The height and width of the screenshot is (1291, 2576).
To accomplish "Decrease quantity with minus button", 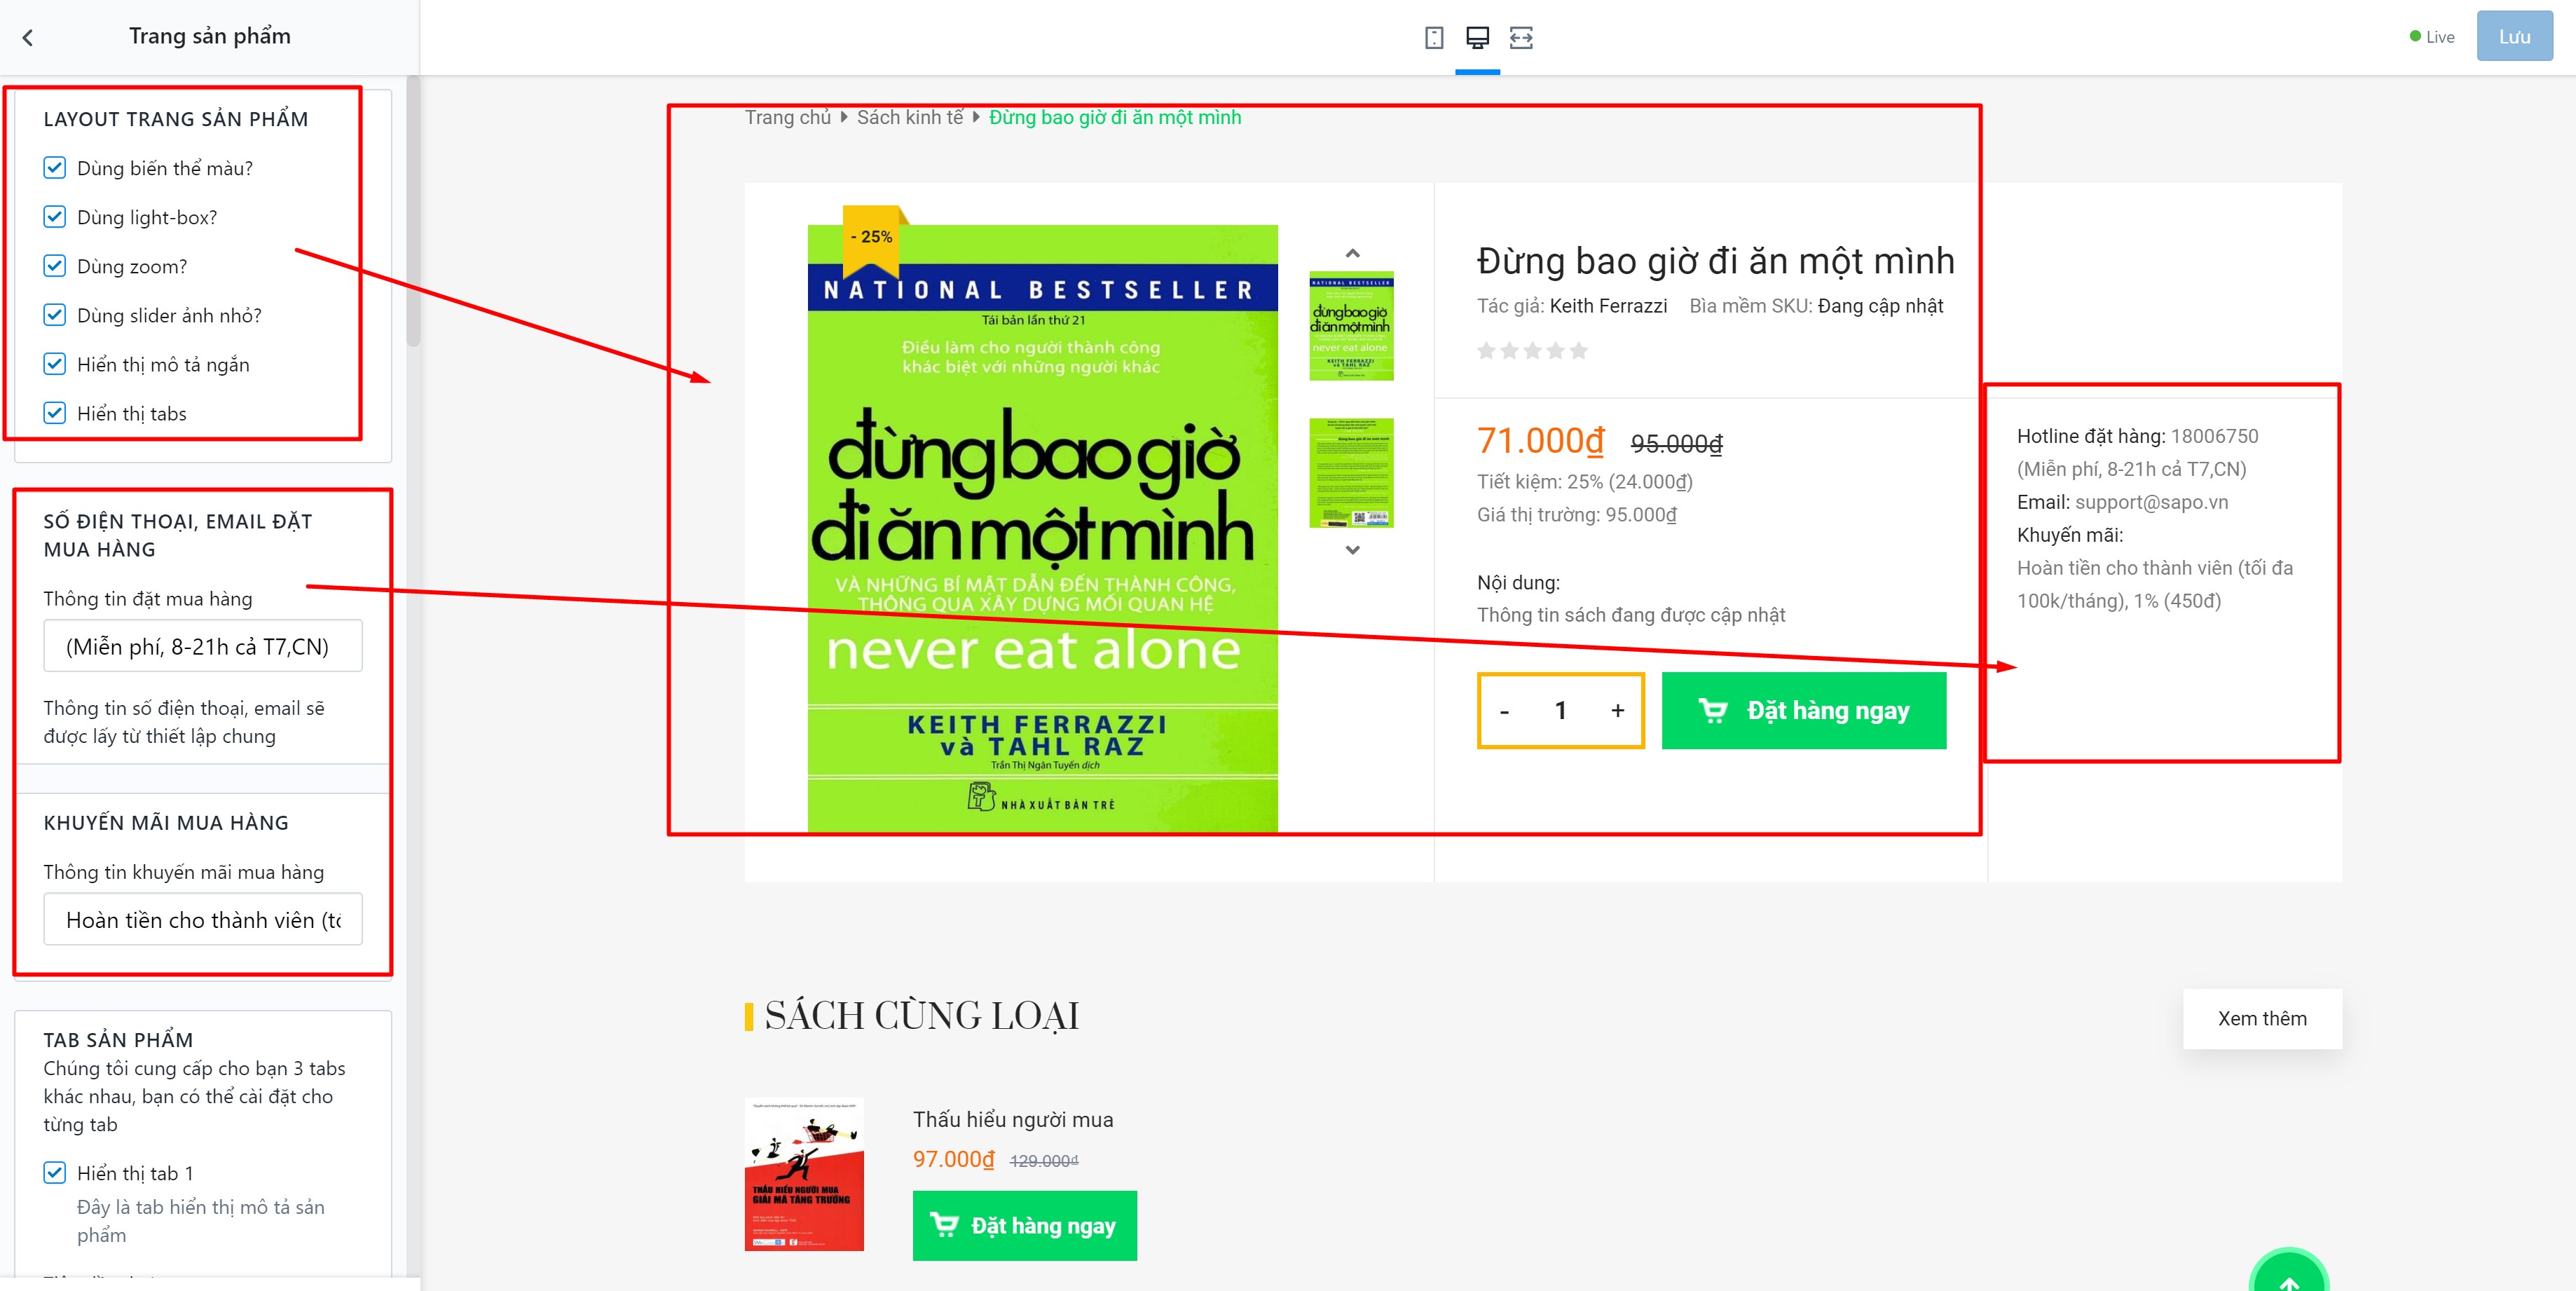I will [1504, 710].
